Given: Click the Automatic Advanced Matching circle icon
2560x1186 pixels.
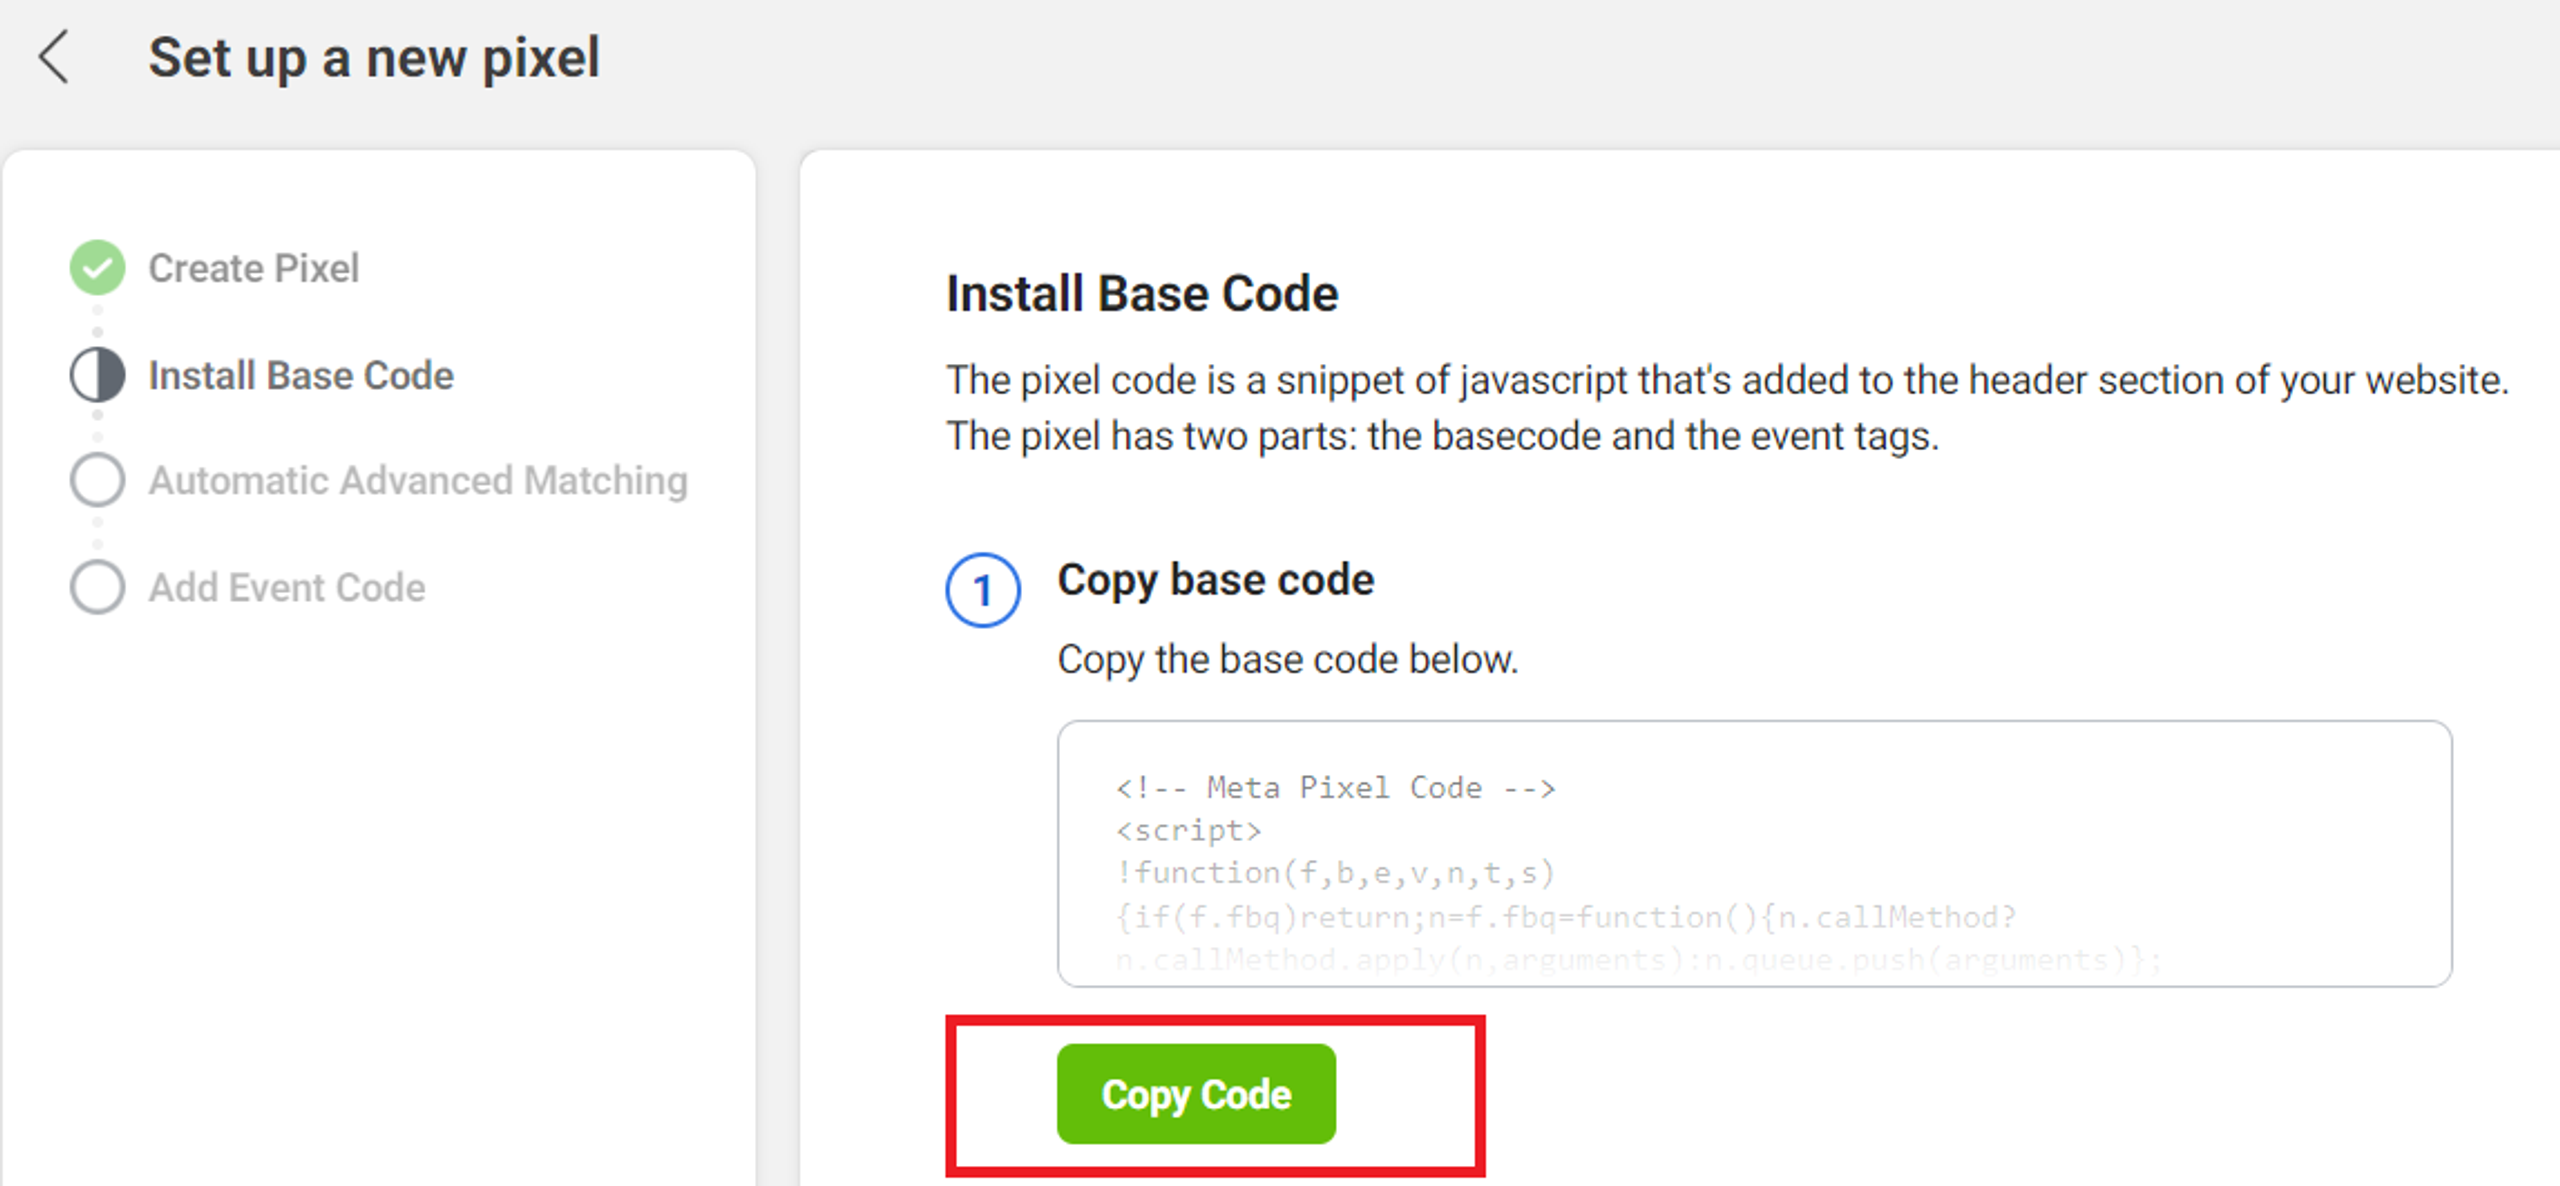Looking at the screenshot, I should [97, 480].
